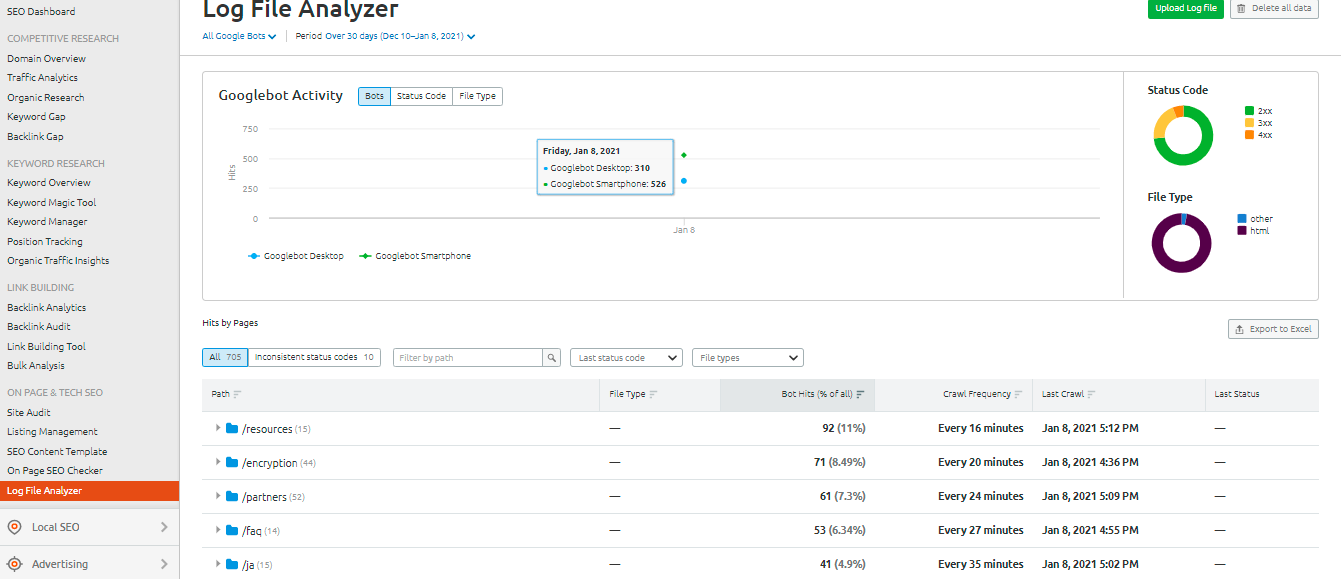Switch chart to Bots tab
Image resolution: width=1341 pixels, height=579 pixels.
point(374,96)
